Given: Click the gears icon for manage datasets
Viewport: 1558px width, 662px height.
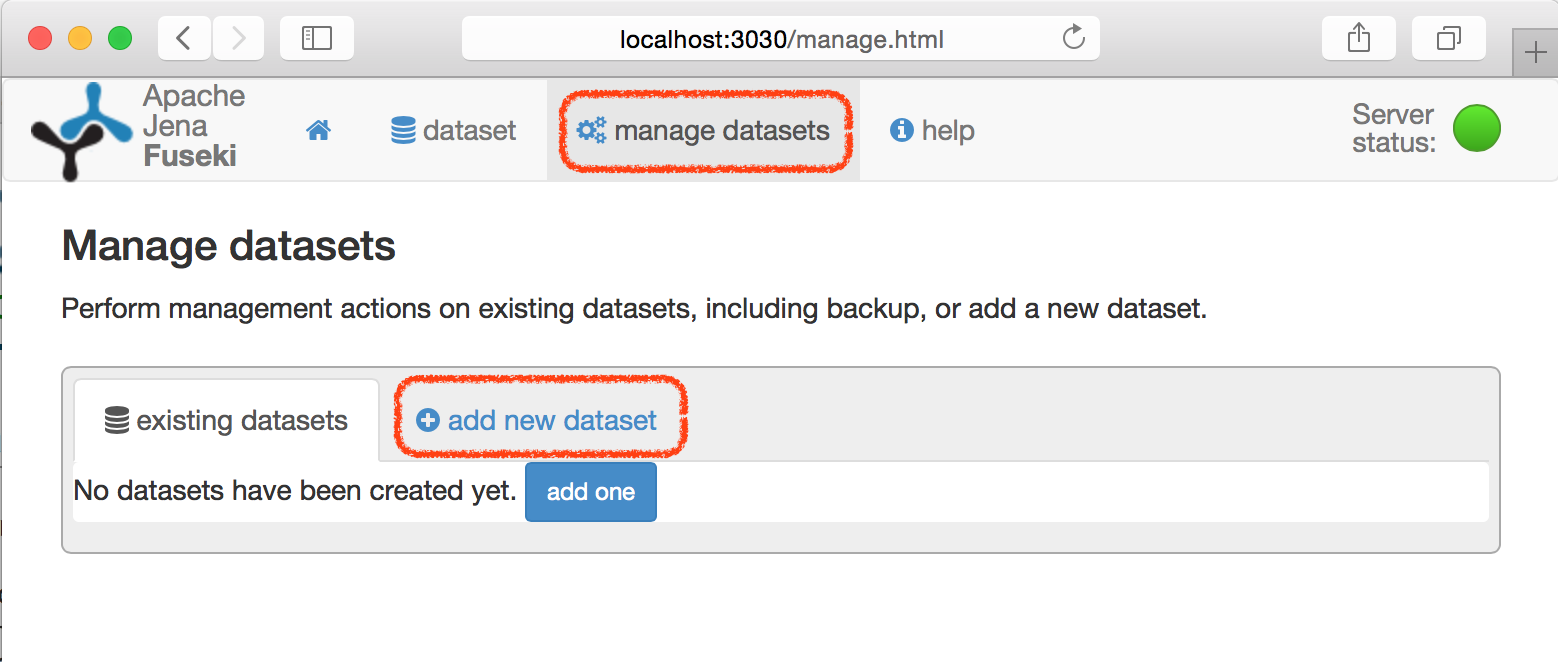Looking at the screenshot, I should (589, 129).
